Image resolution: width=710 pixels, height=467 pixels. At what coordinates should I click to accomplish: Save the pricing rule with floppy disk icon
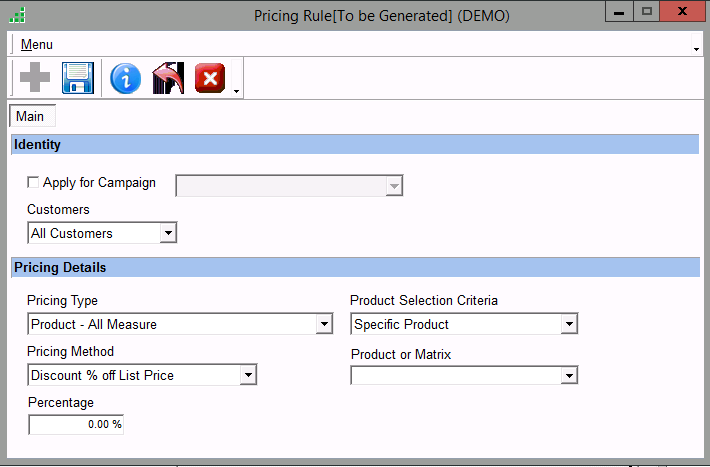78,78
